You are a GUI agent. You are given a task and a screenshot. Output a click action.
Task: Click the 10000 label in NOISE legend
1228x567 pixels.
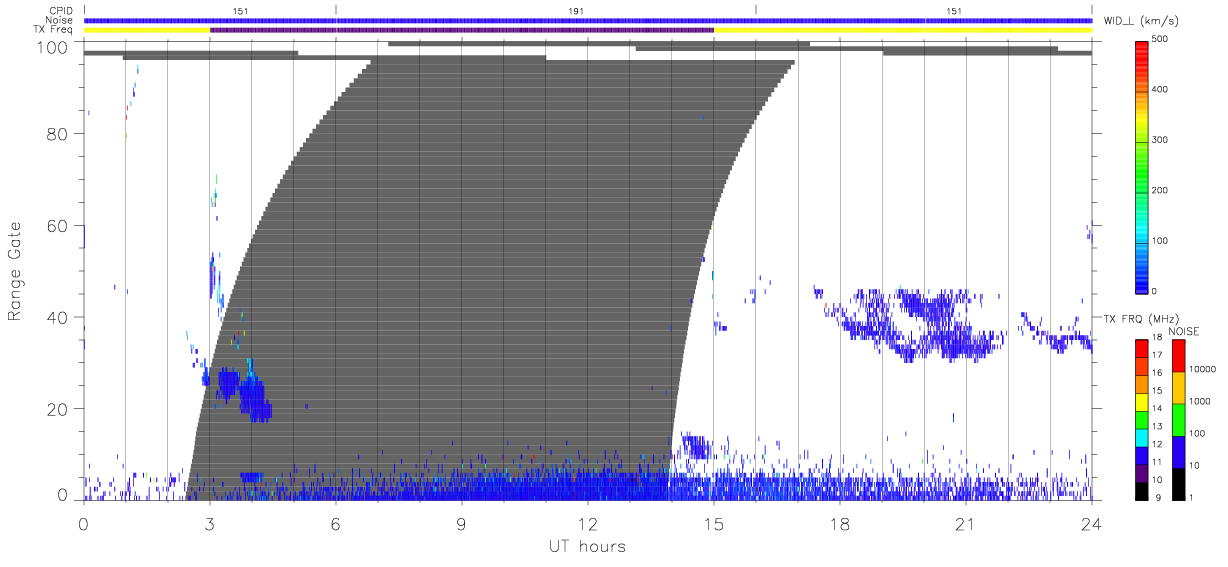[x=1202, y=370]
